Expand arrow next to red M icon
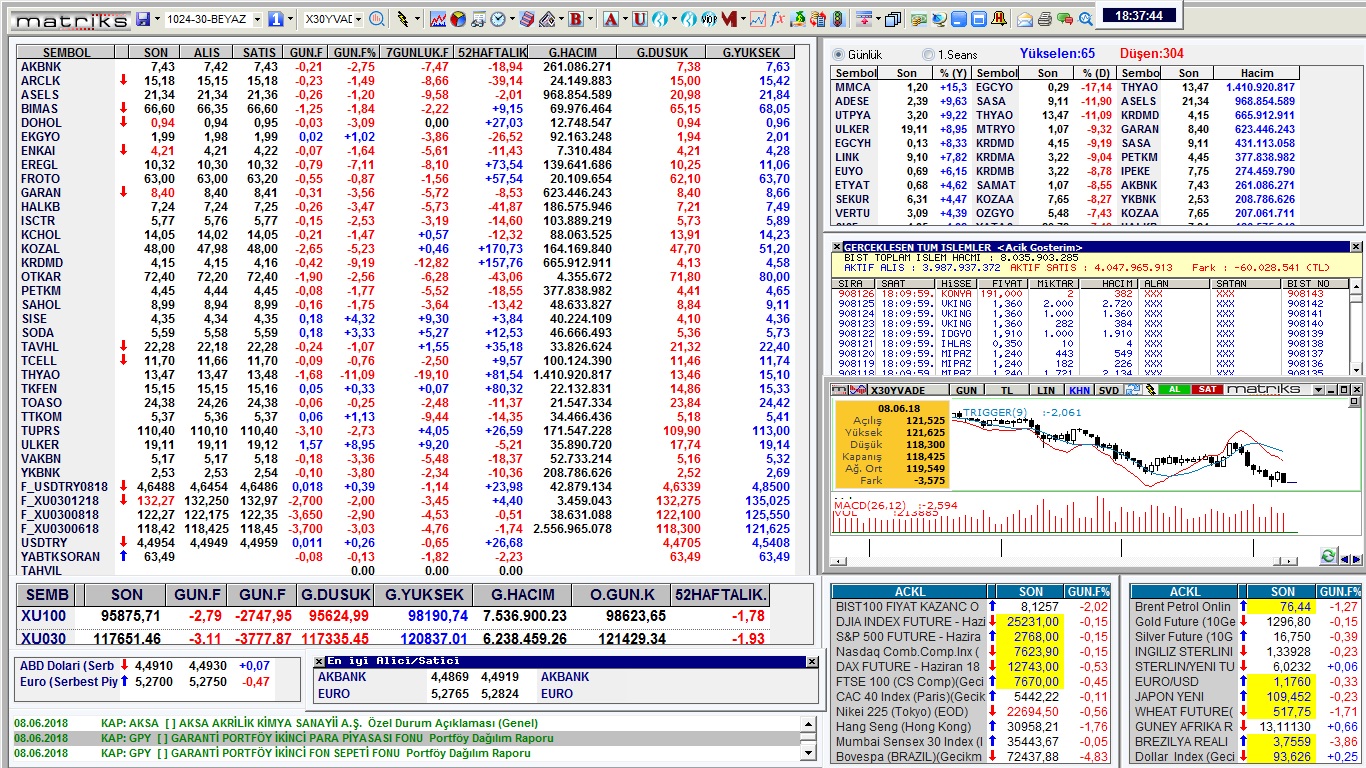The height and width of the screenshot is (768, 1366). pyautogui.click(x=743, y=19)
